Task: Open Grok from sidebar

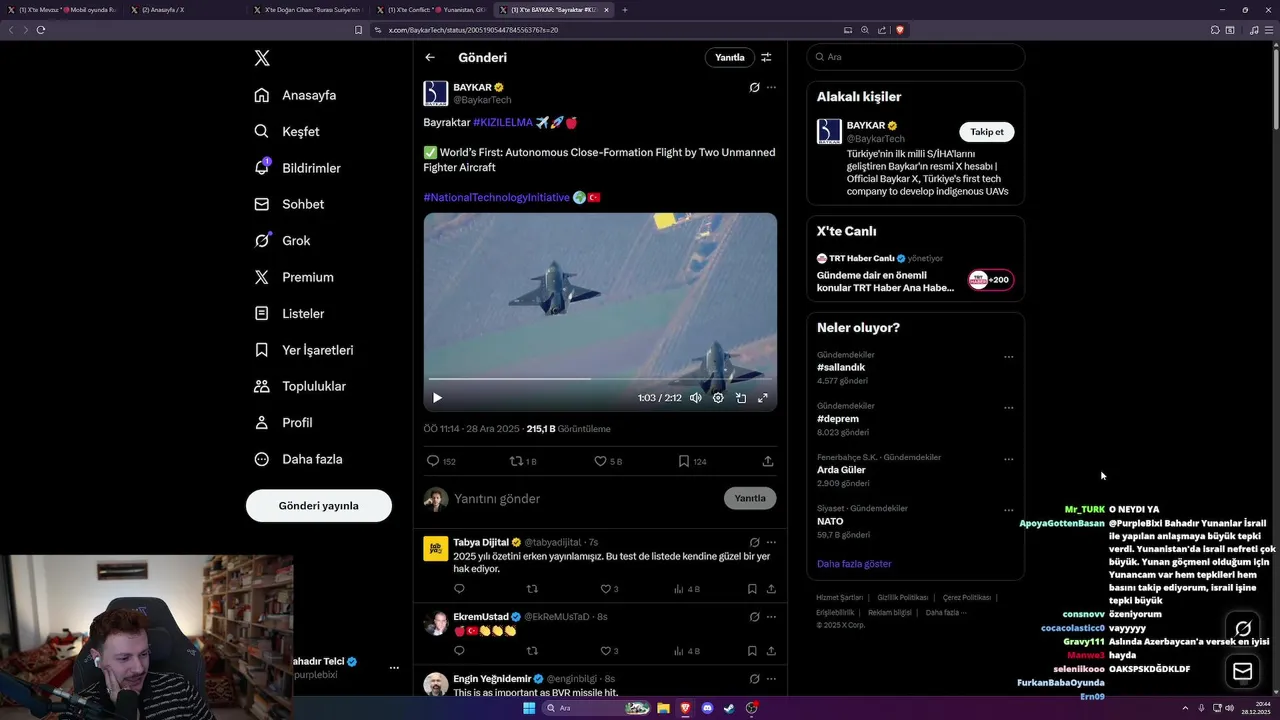Action: tap(282, 240)
